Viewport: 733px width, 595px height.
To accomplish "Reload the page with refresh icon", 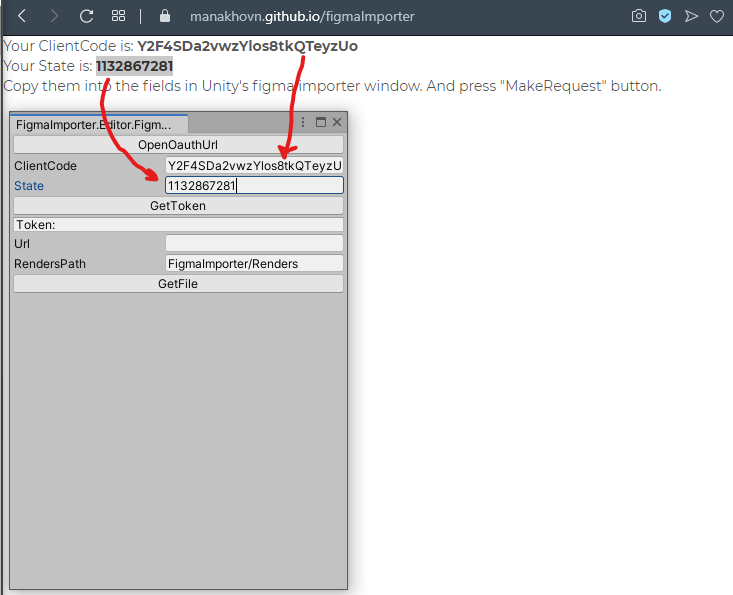I will click(x=86, y=16).
